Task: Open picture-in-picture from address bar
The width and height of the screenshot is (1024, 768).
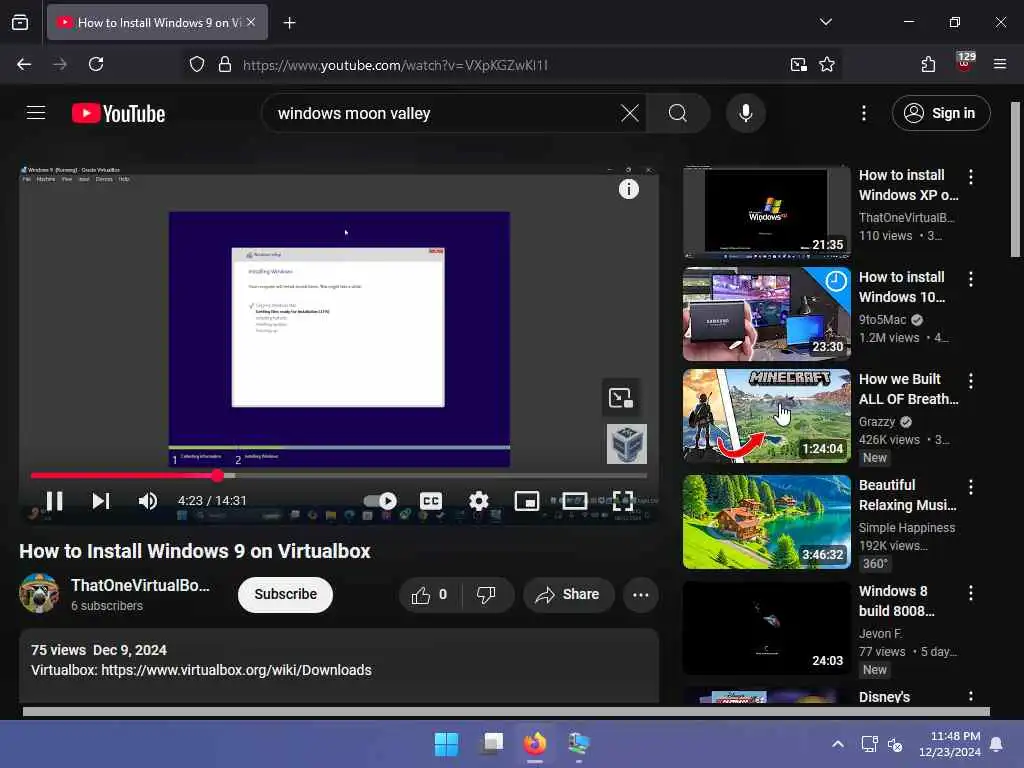Action: point(798,64)
